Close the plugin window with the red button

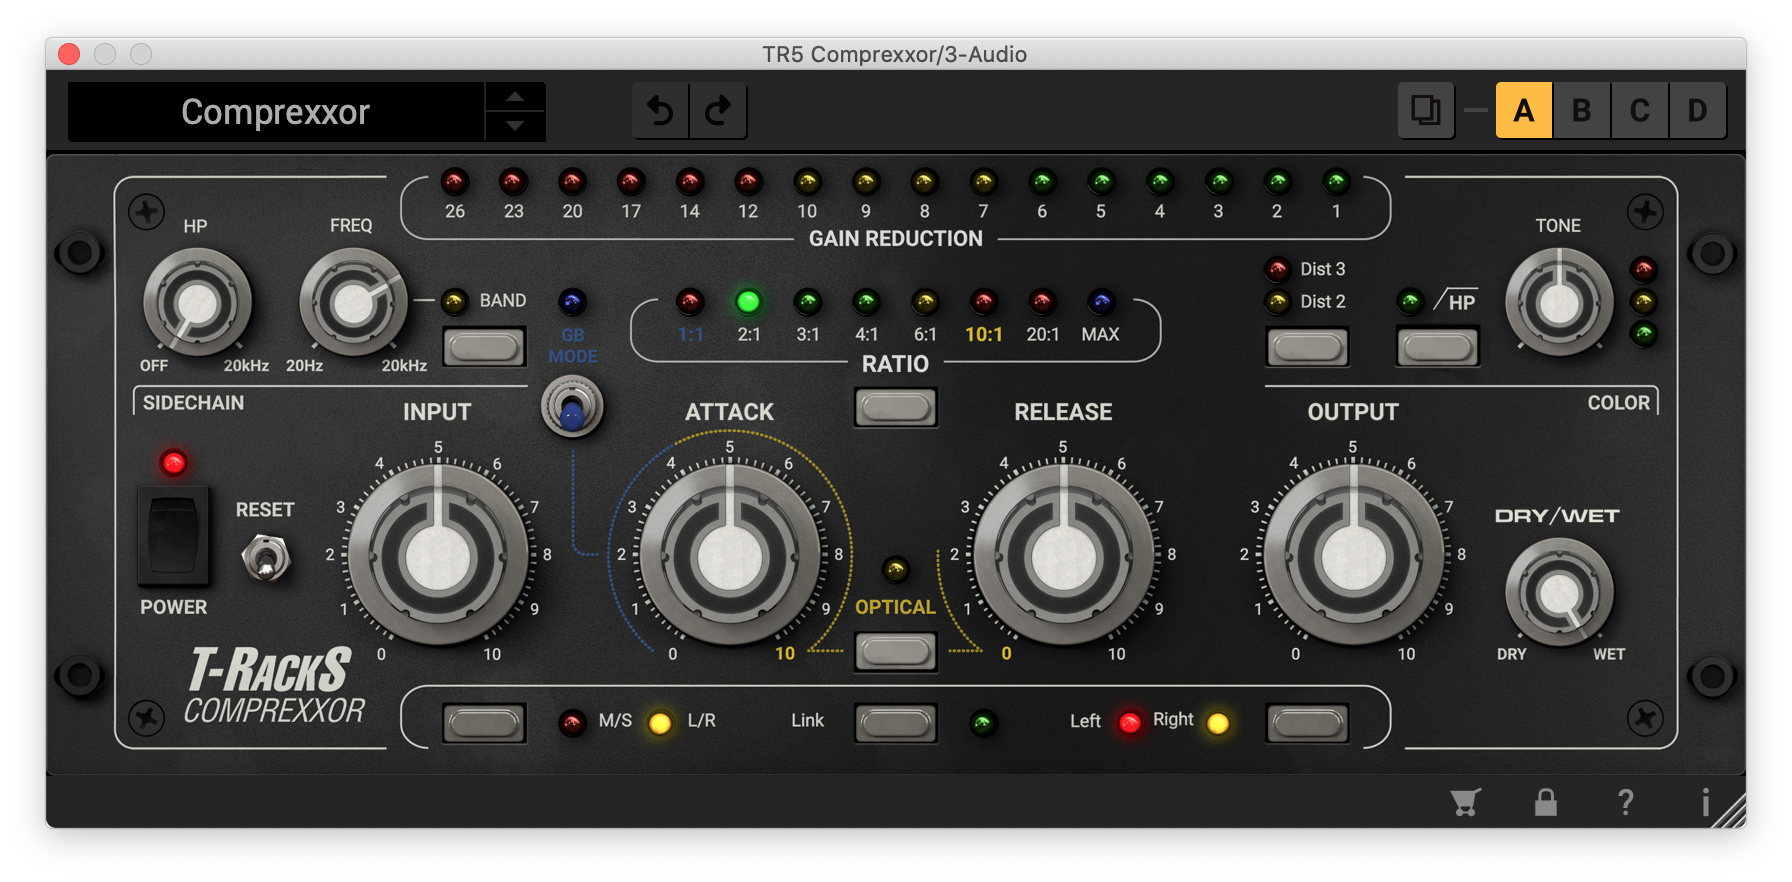click(x=69, y=54)
